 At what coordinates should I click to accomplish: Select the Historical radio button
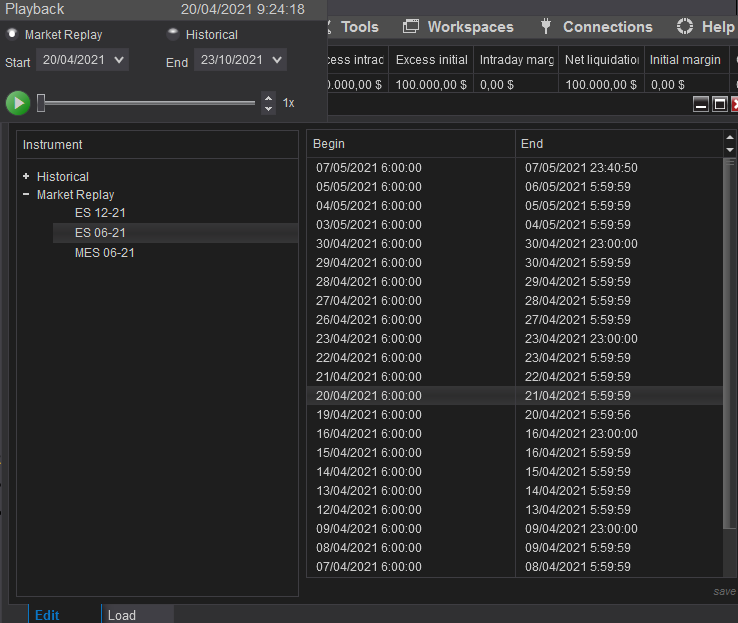pos(173,34)
